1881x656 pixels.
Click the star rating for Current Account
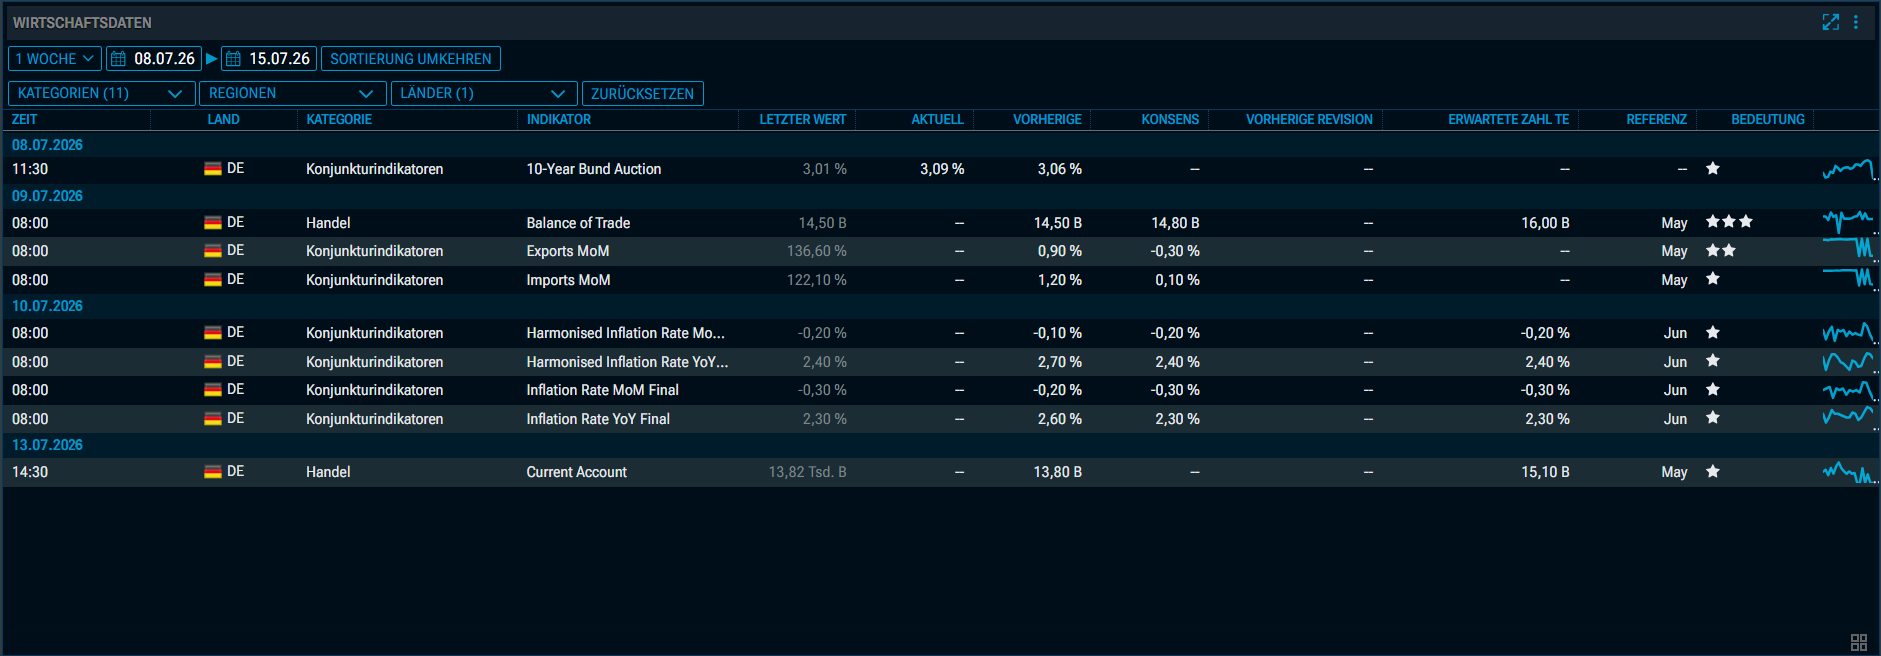(x=1713, y=471)
